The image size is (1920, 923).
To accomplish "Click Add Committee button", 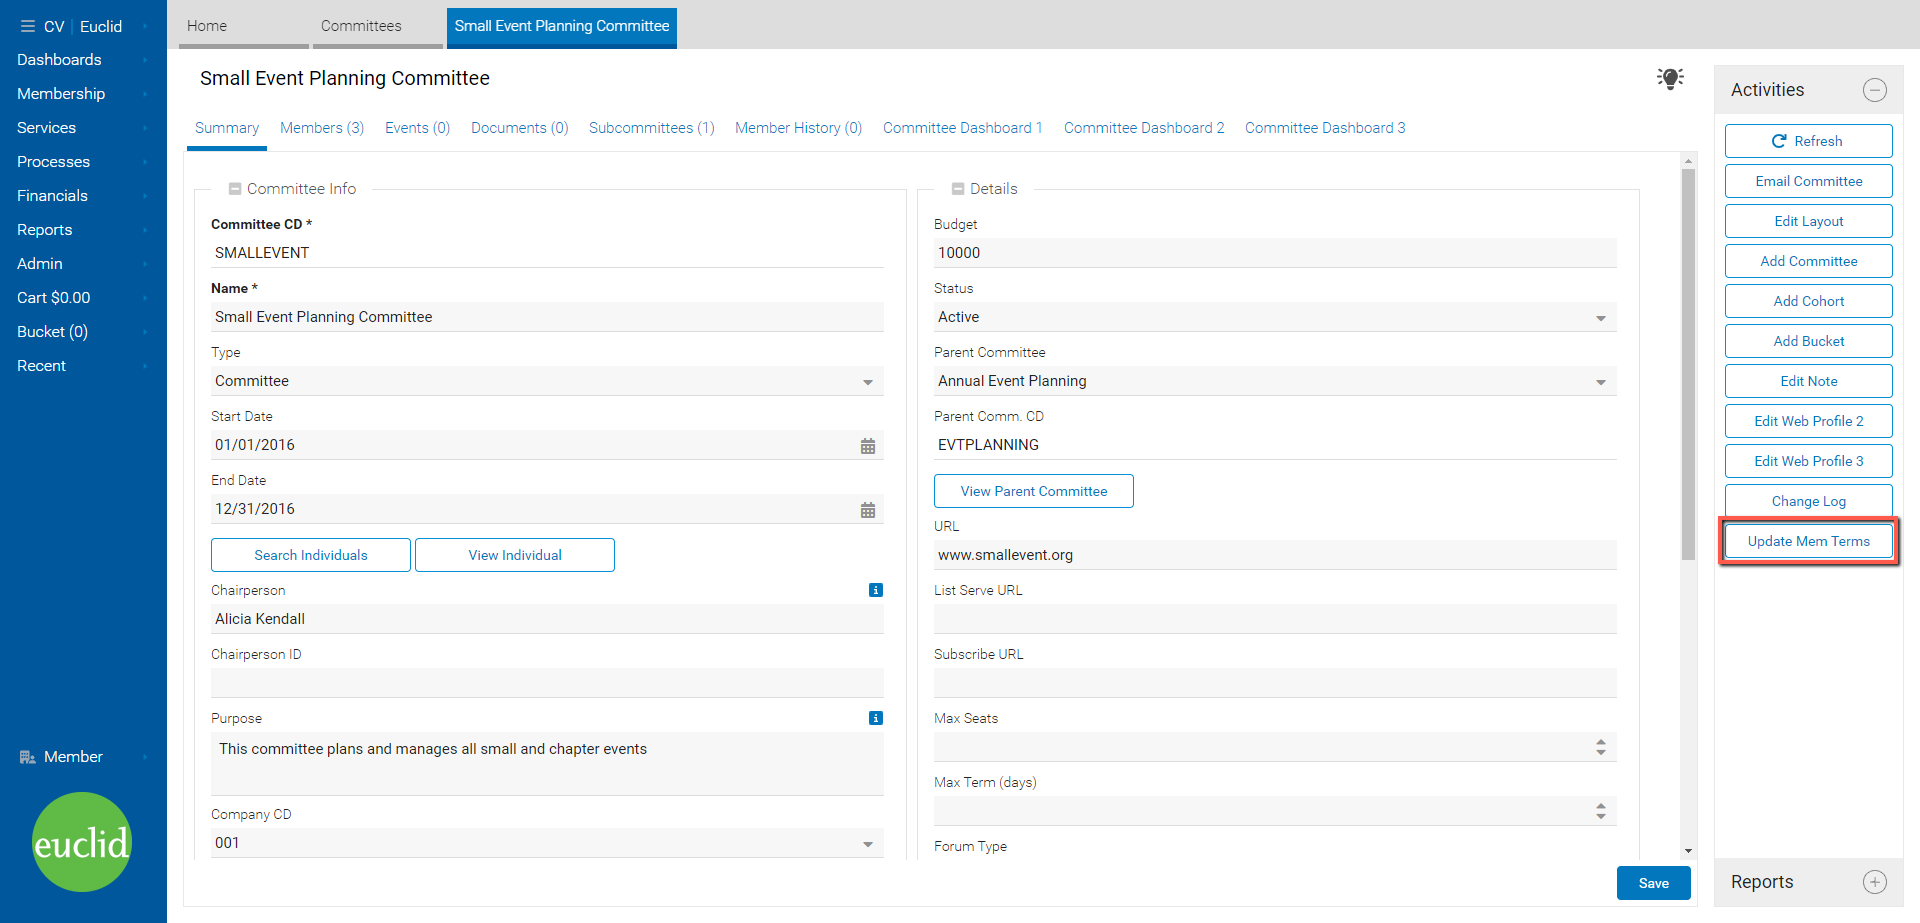I will click(x=1808, y=261).
